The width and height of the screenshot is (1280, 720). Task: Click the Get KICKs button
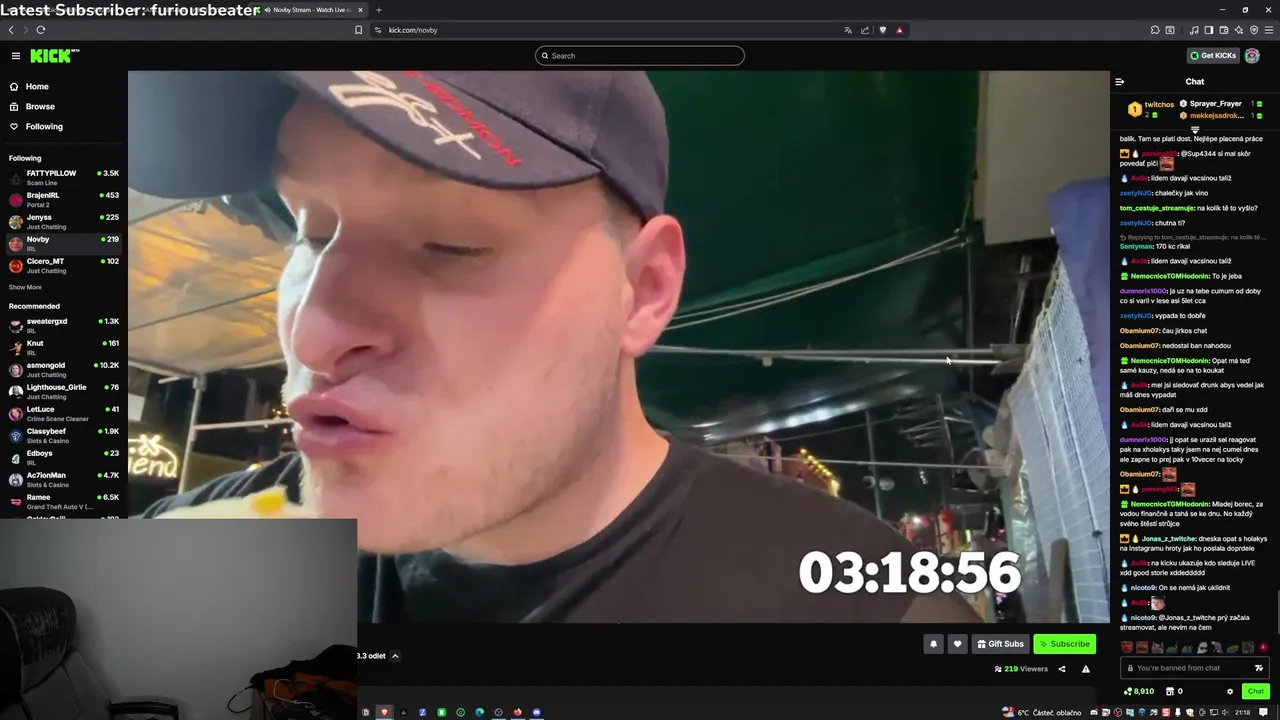(1213, 56)
